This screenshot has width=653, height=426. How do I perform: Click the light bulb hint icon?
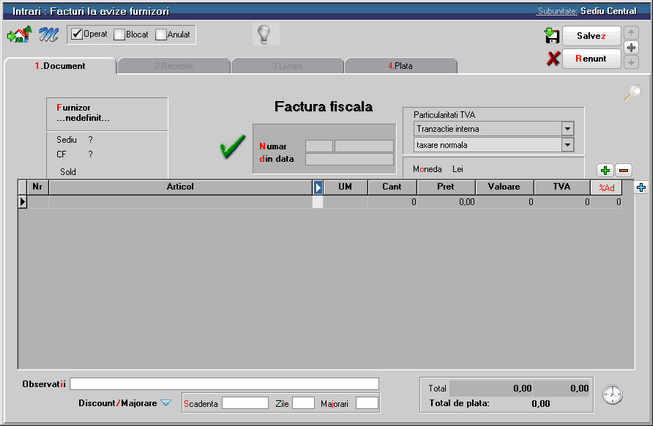coord(264,34)
